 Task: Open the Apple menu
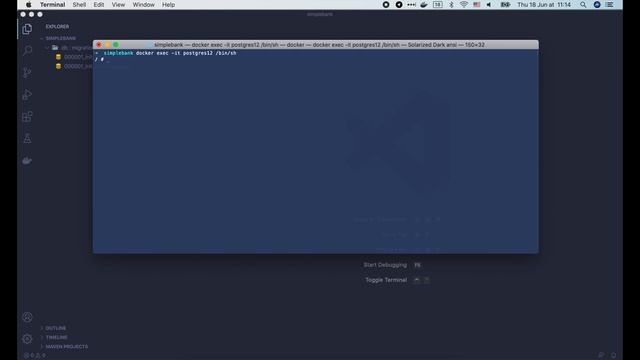pyautogui.click(x=29, y=5)
